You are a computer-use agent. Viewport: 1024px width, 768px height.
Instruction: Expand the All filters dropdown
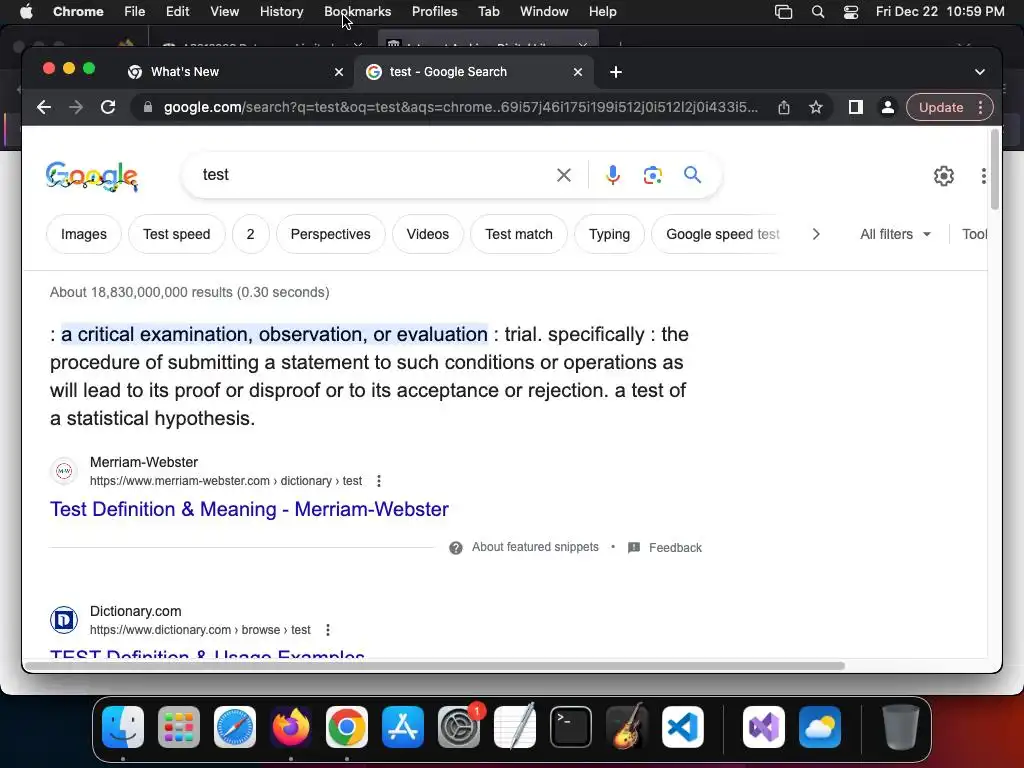pos(895,234)
